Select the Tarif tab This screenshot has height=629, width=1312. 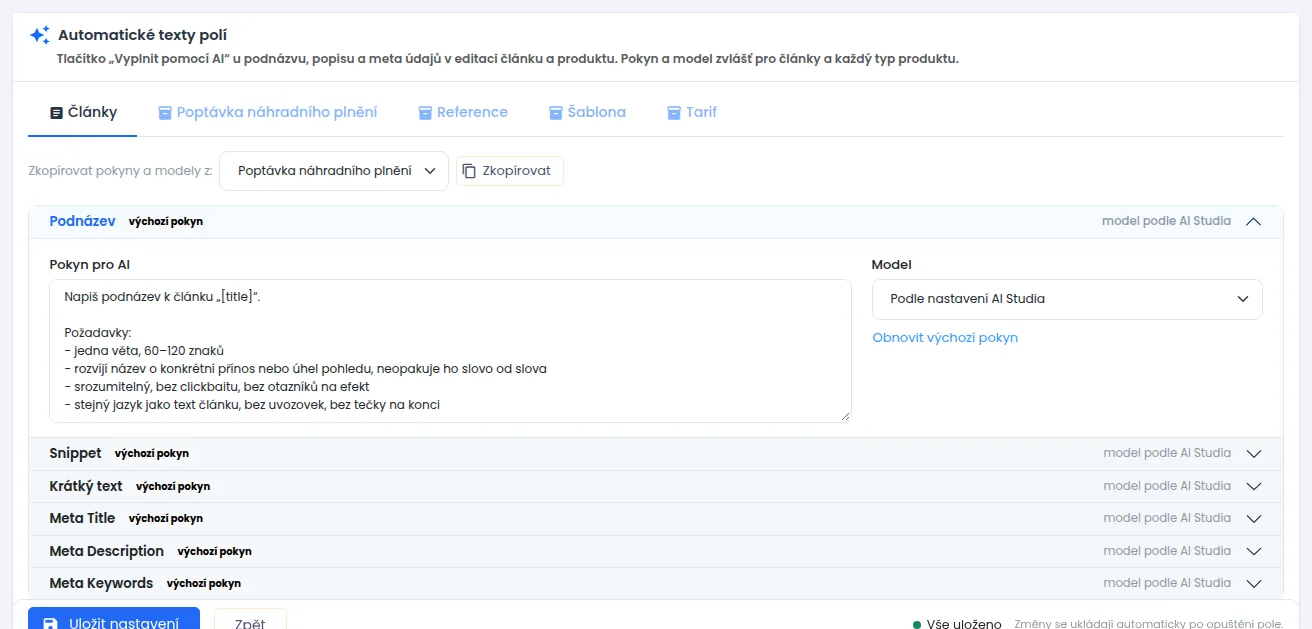692,112
